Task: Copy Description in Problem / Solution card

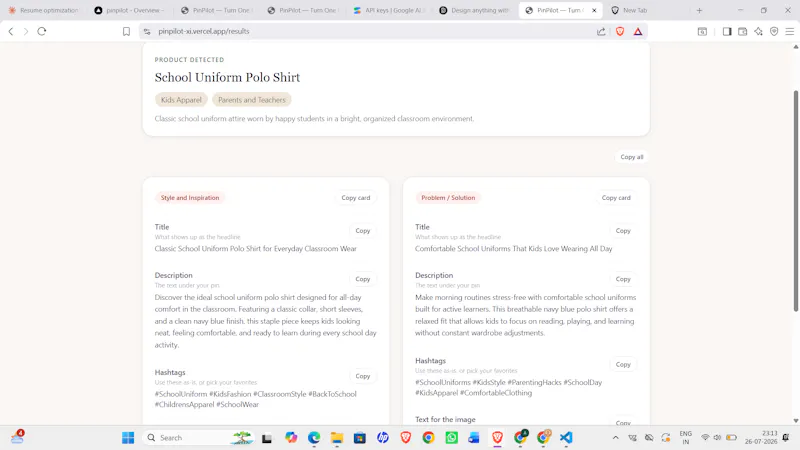Action: 623,279
